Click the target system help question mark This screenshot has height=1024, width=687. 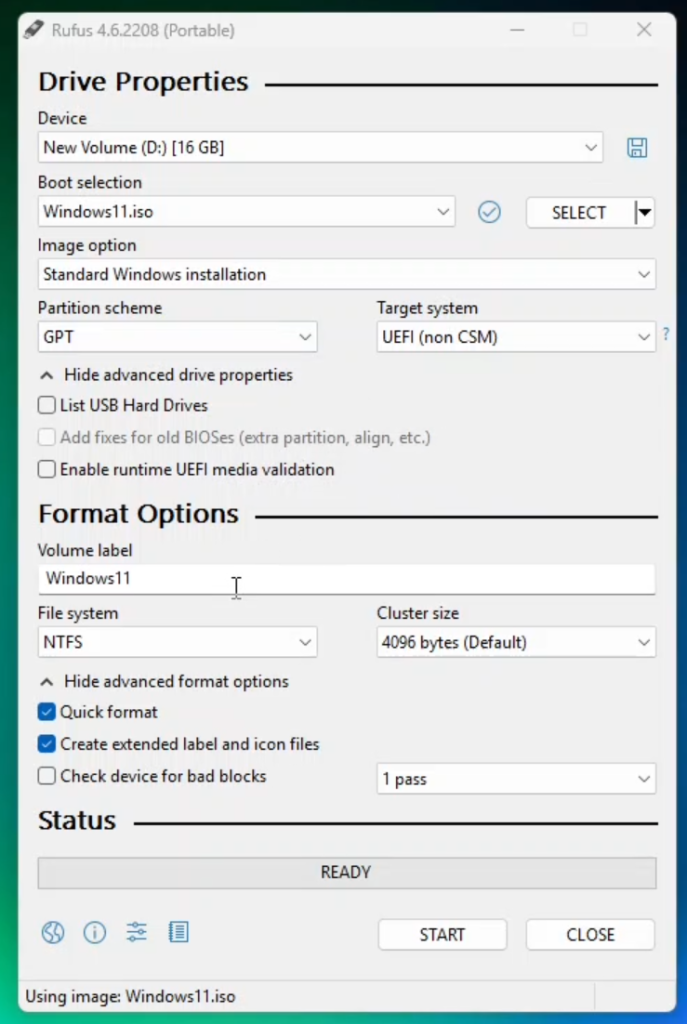click(x=666, y=334)
